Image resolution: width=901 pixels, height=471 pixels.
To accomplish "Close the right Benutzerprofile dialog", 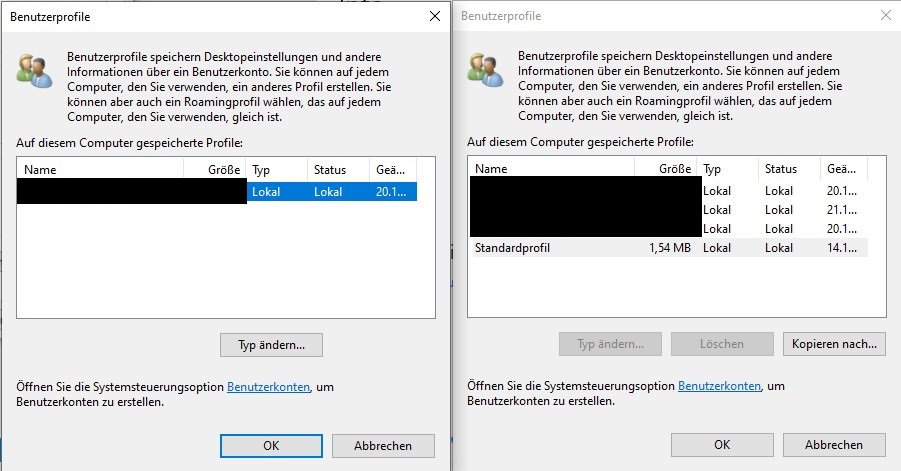I will coord(886,16).
